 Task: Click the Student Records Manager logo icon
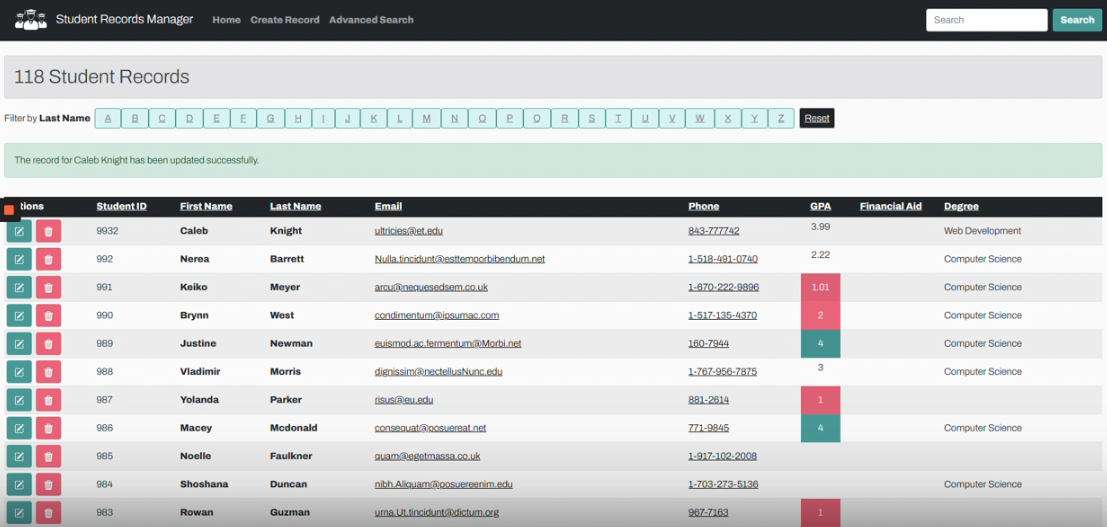click(30, 20)
